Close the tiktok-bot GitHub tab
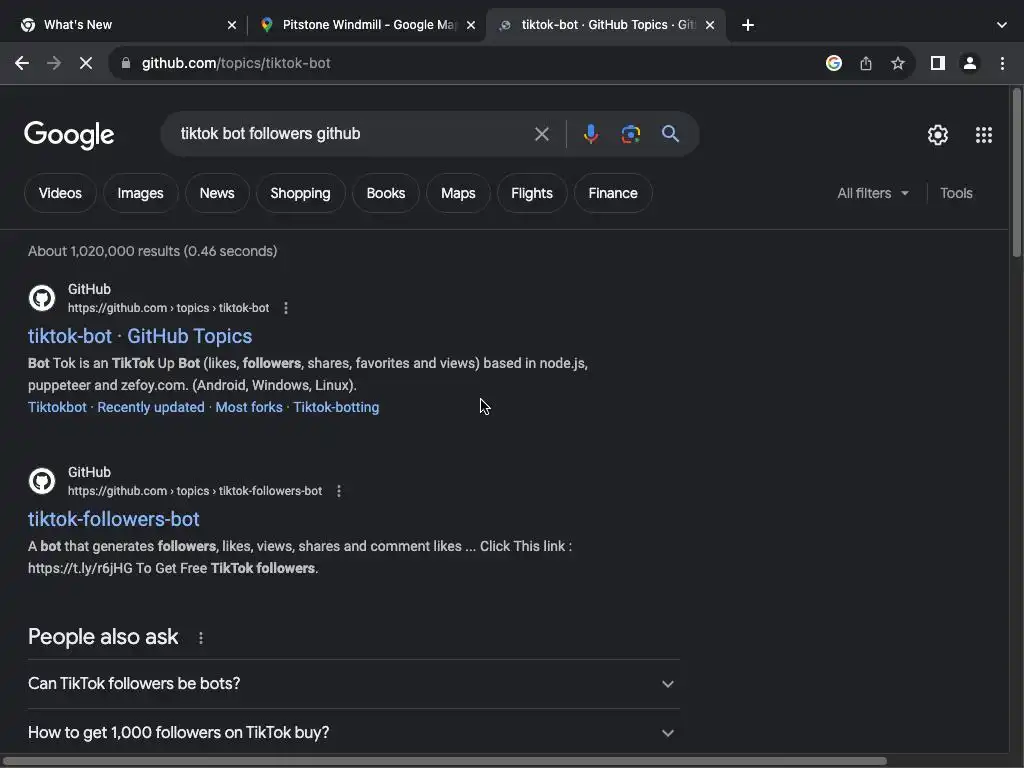Viewport: 1024px width, 768px height. (710, 25)
